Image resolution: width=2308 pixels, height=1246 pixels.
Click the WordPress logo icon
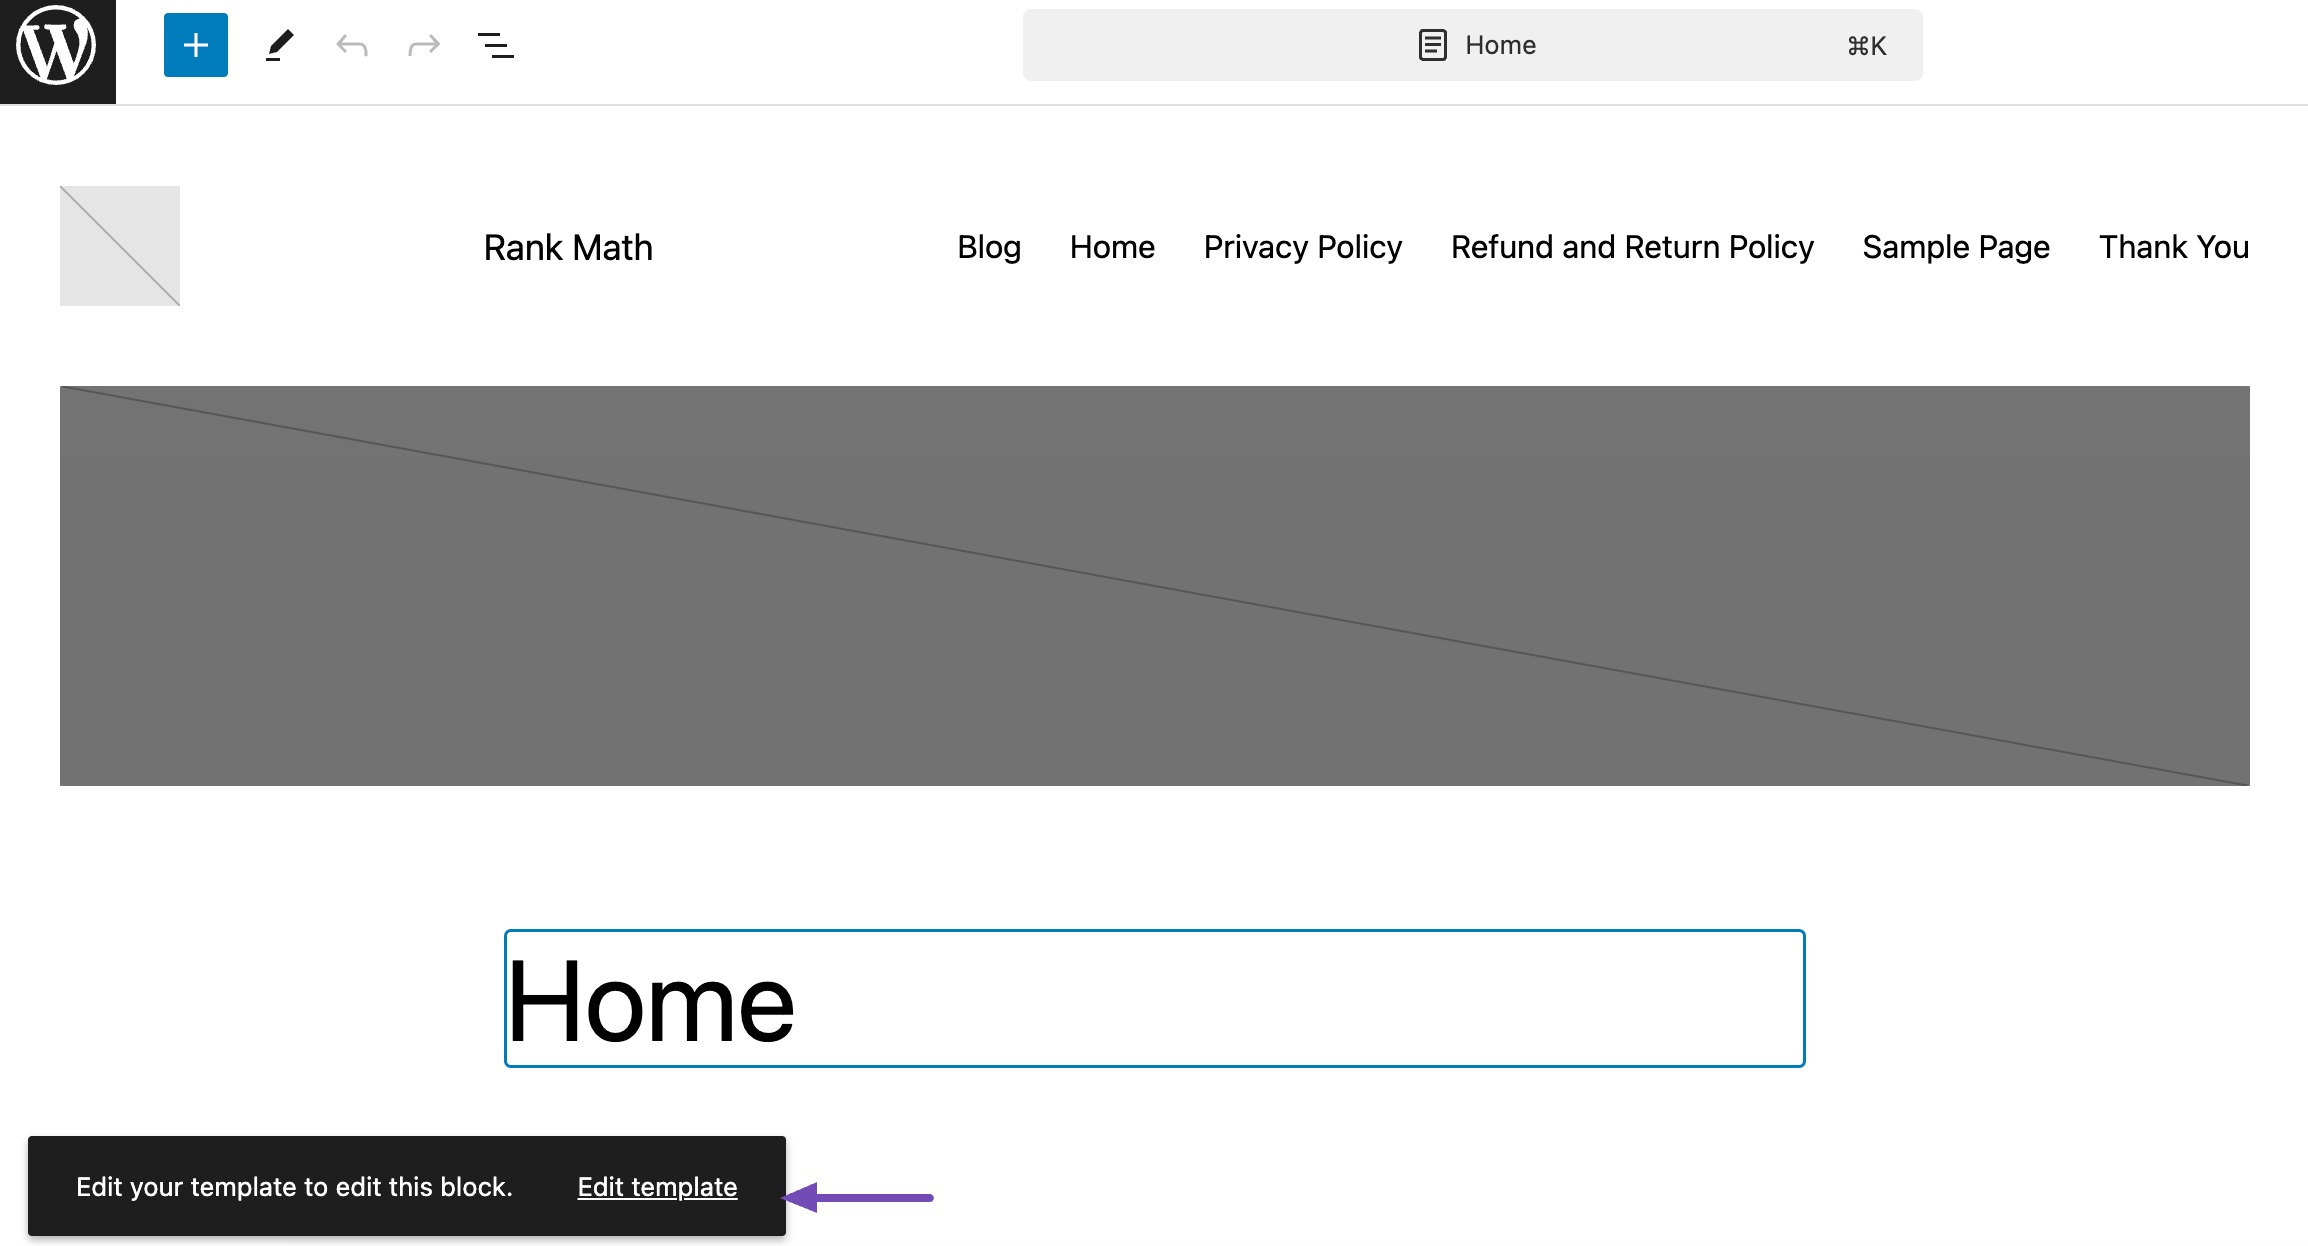[57, 43]
